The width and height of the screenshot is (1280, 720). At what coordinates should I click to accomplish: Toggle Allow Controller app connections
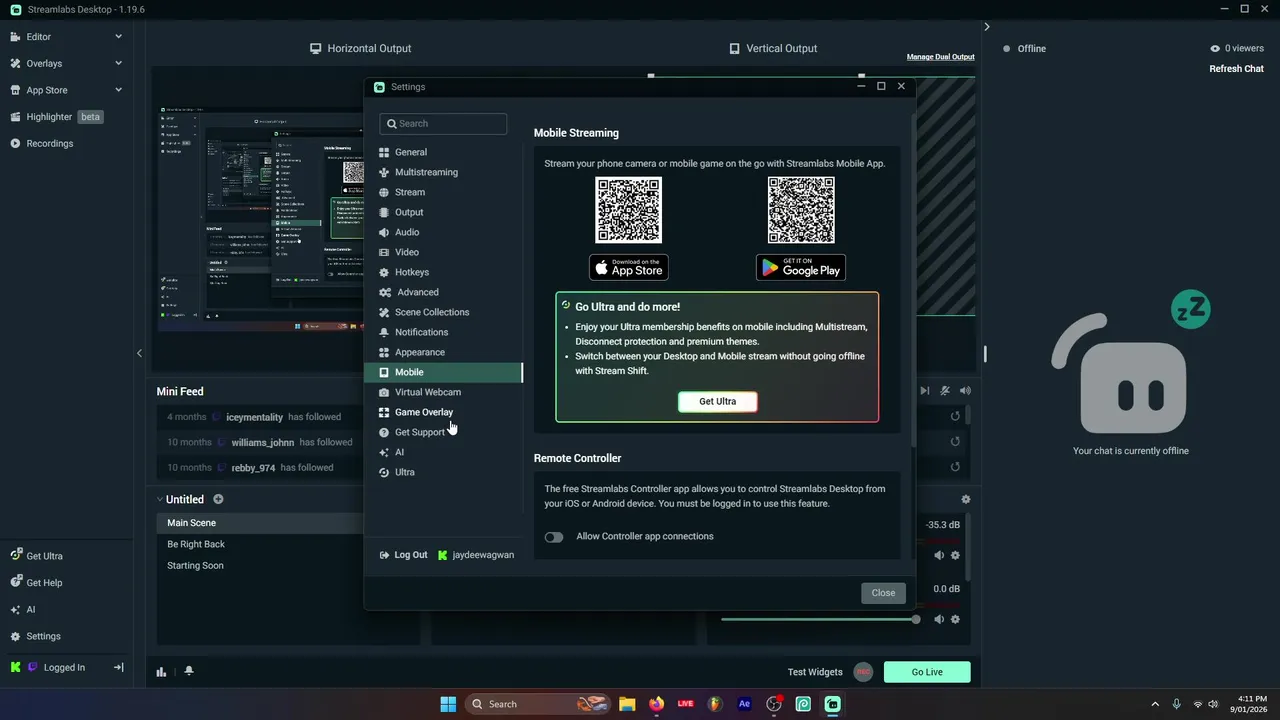click(x=554, y=537)
